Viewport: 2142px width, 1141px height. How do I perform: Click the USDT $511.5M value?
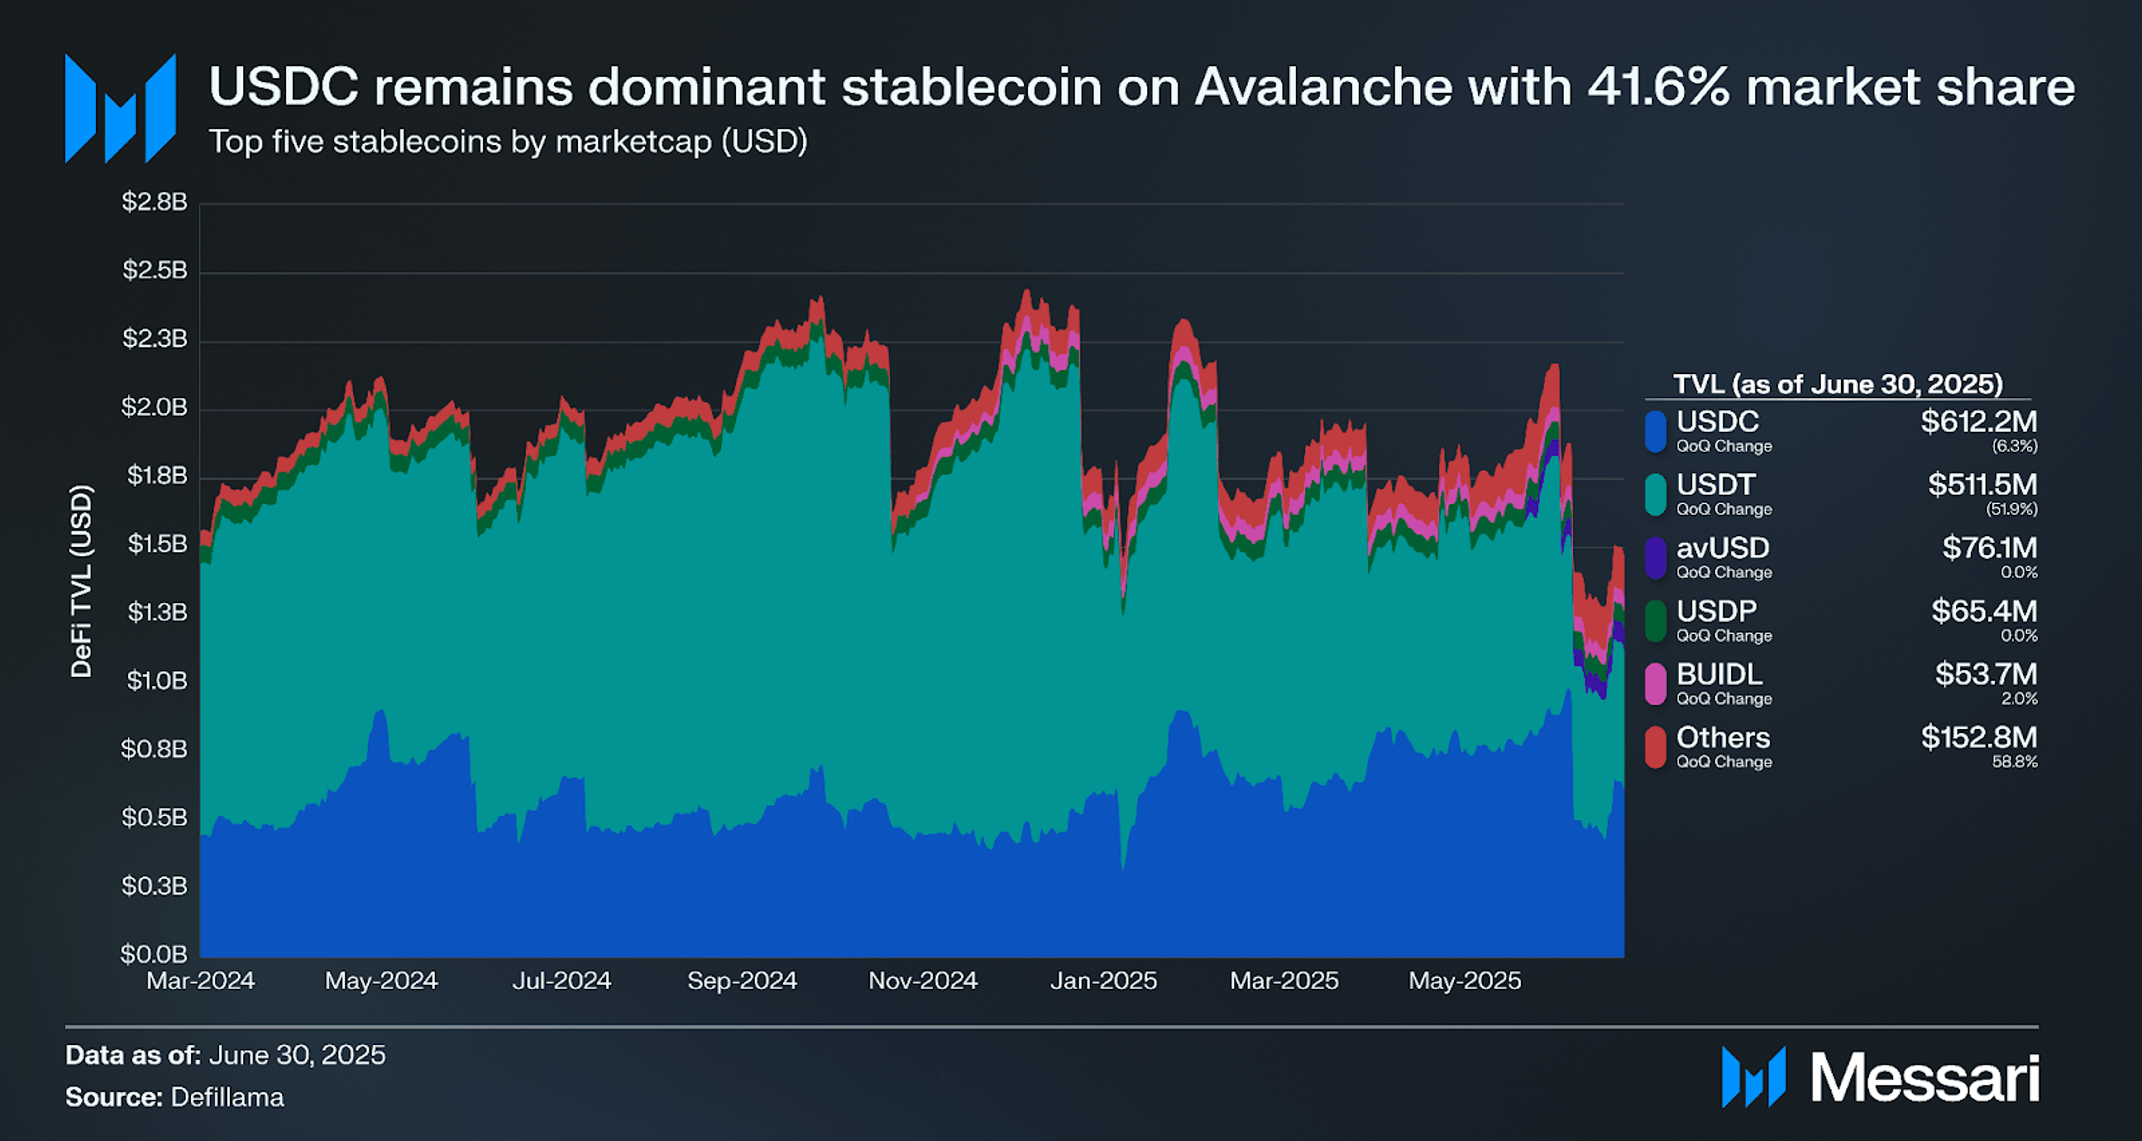click(x=1982, y=485)
